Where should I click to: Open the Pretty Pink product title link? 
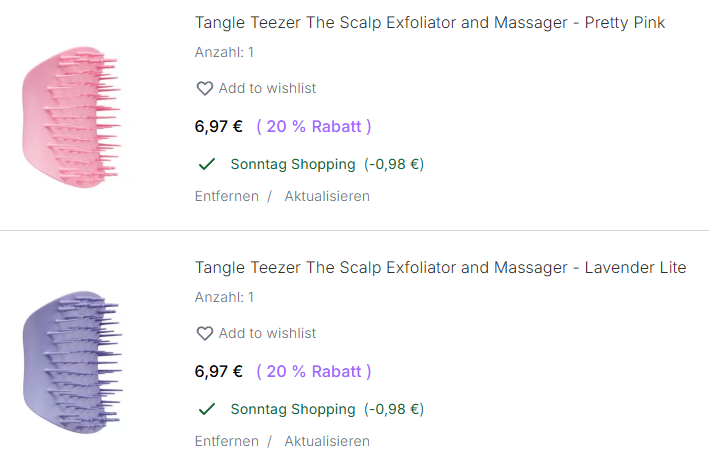tap(429, 23)
